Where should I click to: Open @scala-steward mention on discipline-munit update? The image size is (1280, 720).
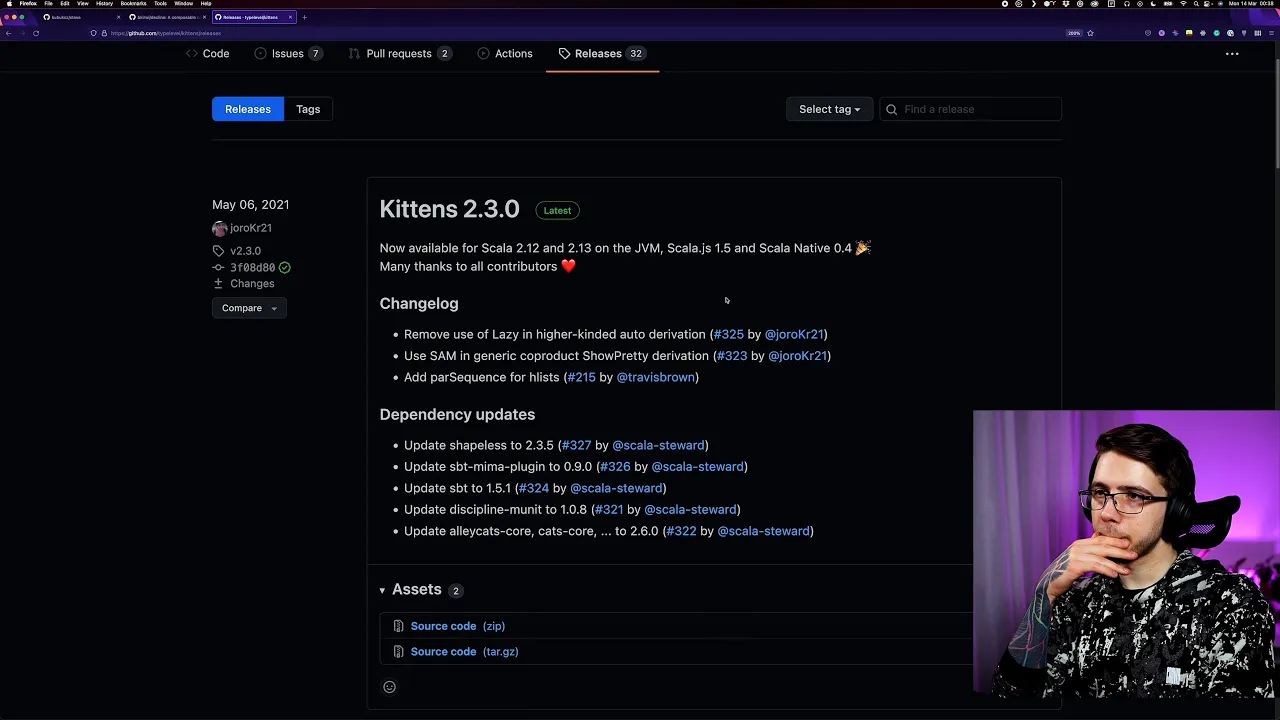(690, 510)
